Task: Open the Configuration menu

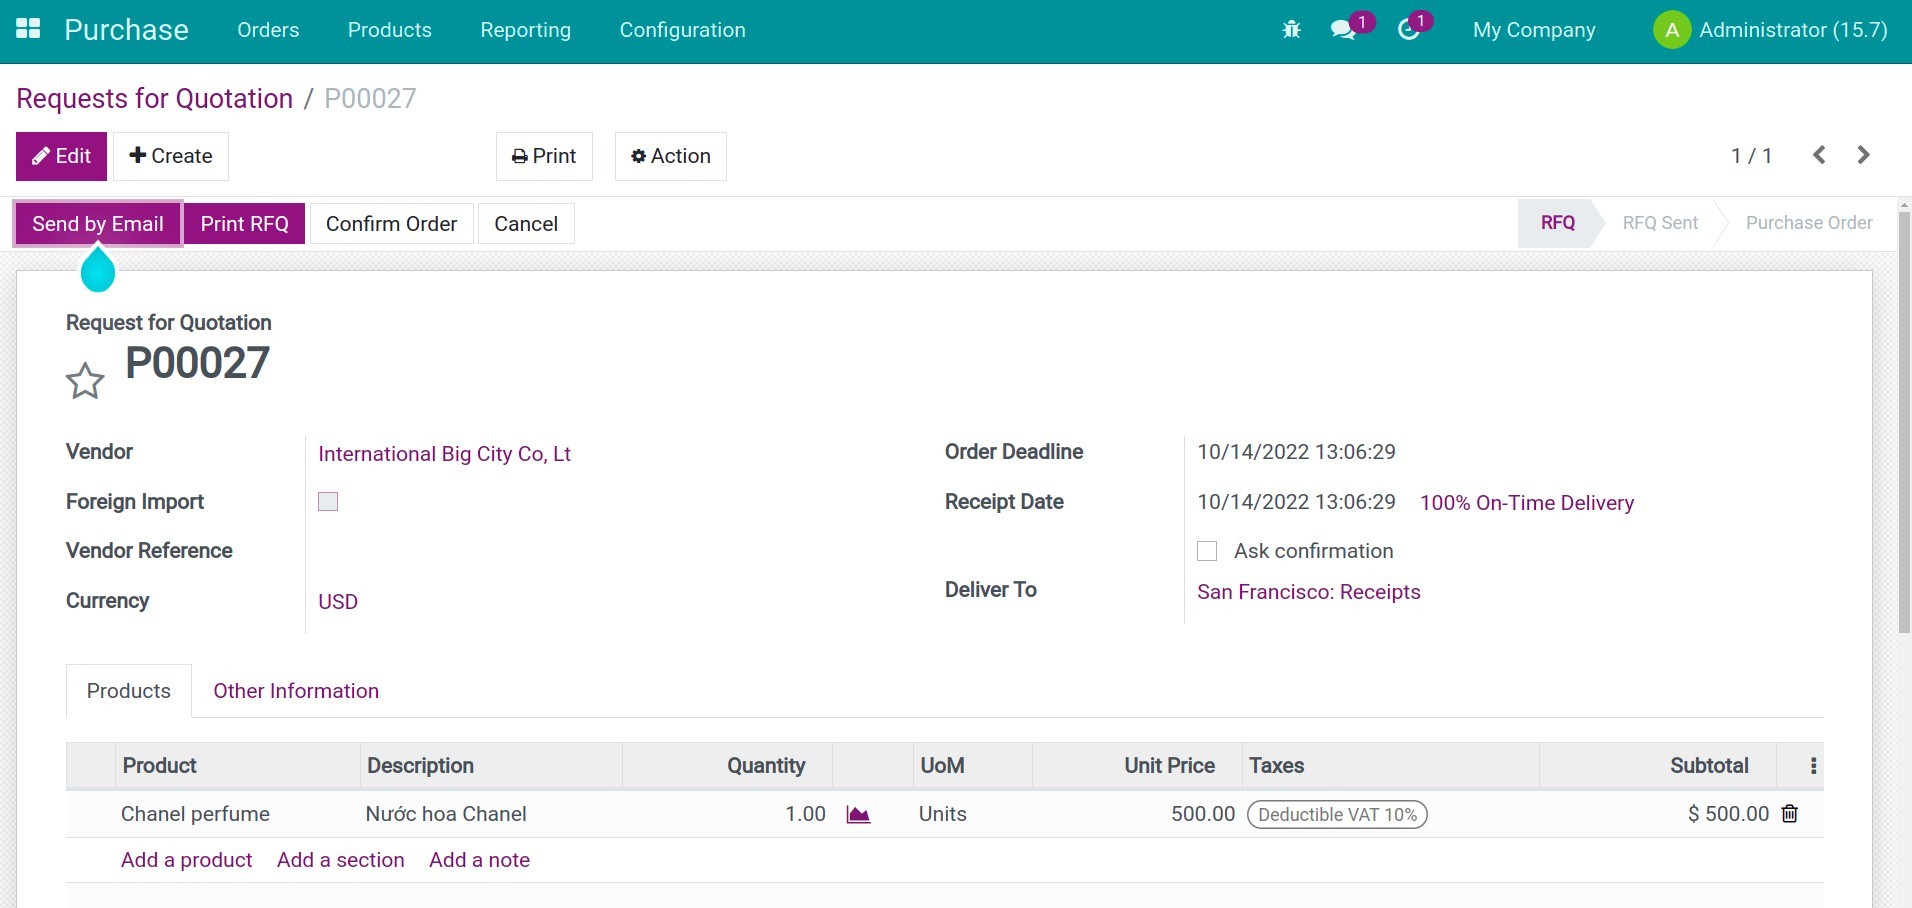Action: pos(683,30)
